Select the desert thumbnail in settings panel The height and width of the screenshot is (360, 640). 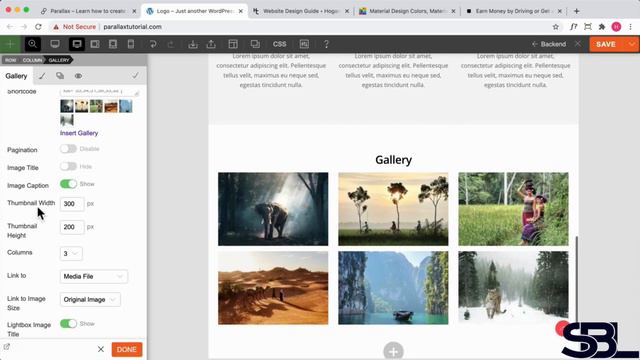pos(111,106)
